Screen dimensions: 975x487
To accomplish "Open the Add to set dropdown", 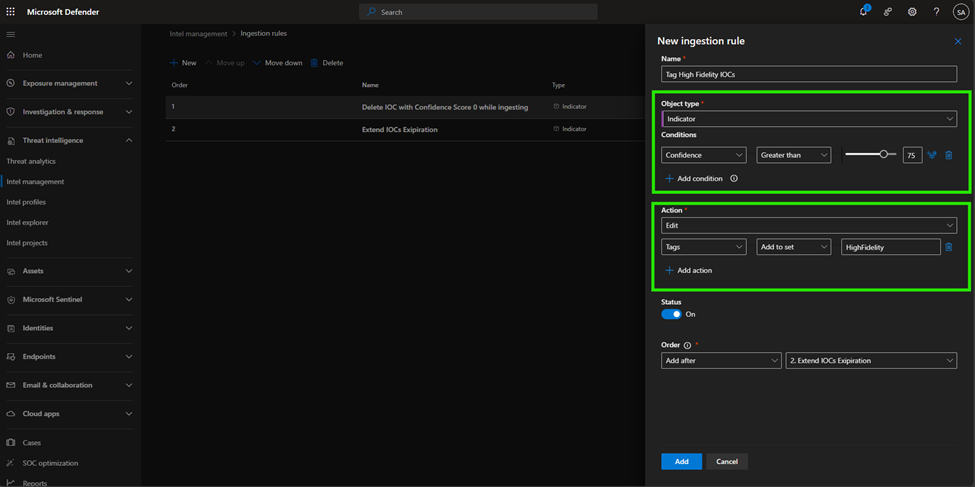I will click(793, 247).
